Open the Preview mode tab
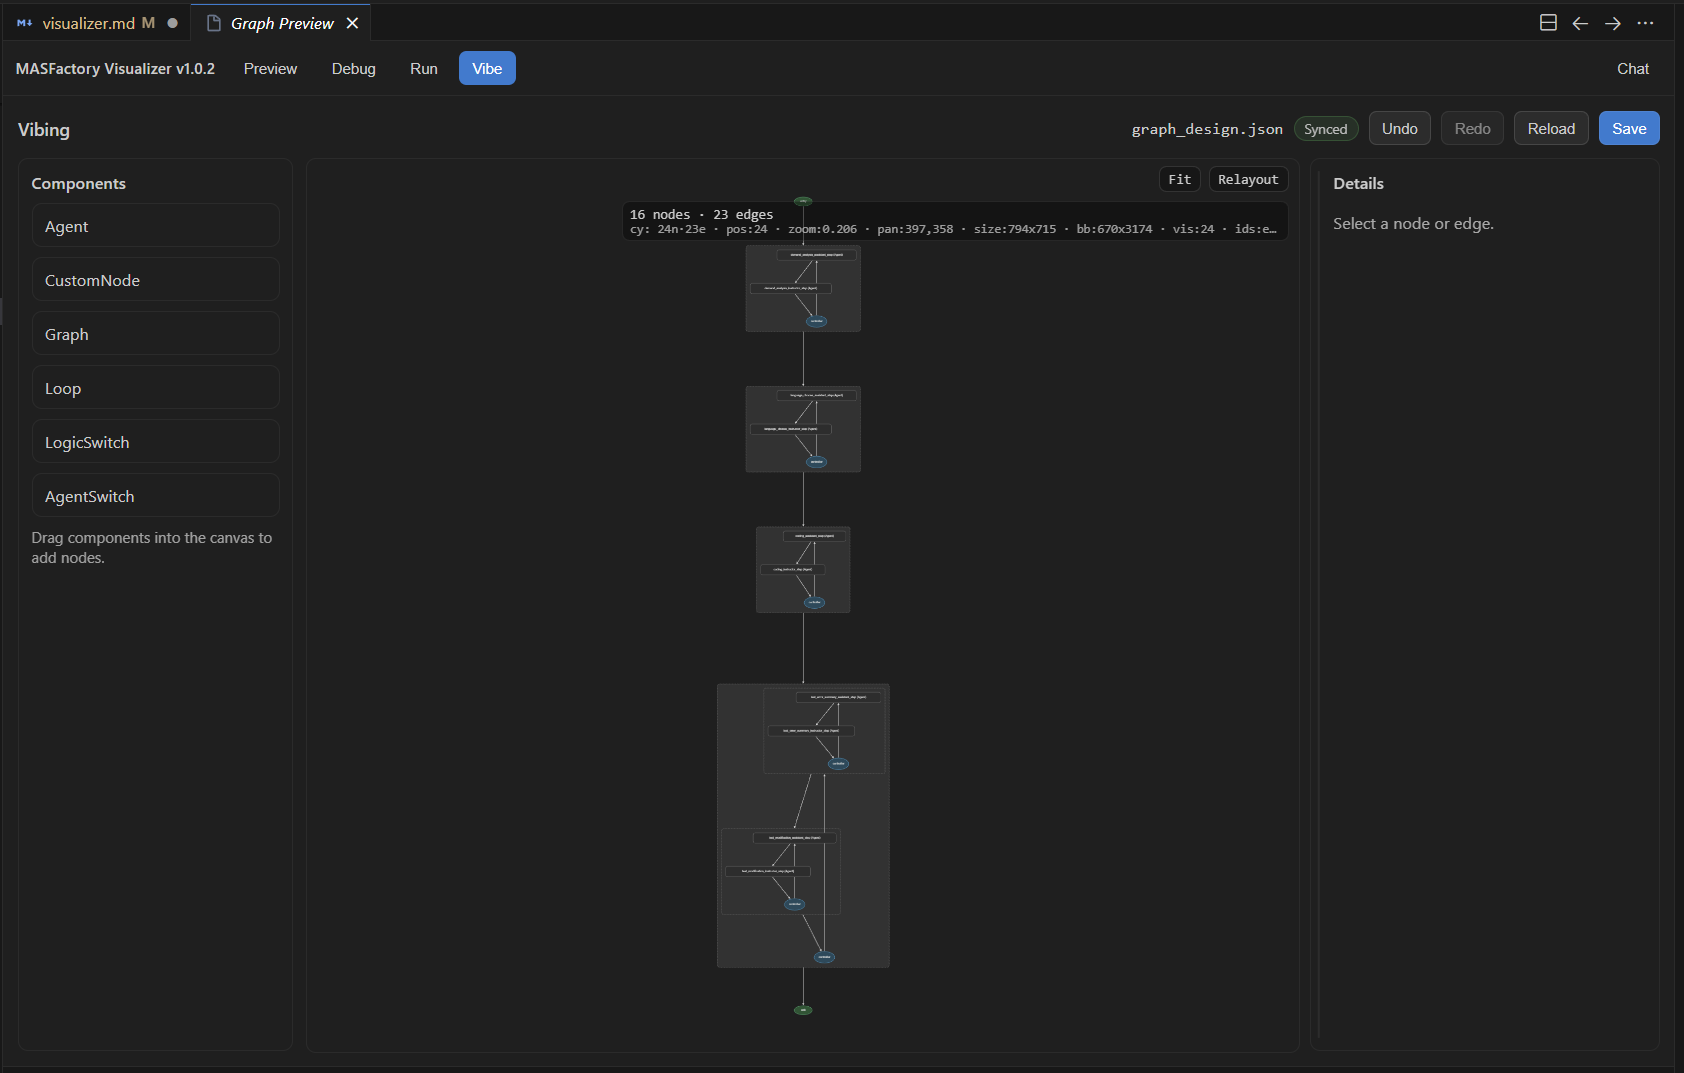 pos(270,69)
